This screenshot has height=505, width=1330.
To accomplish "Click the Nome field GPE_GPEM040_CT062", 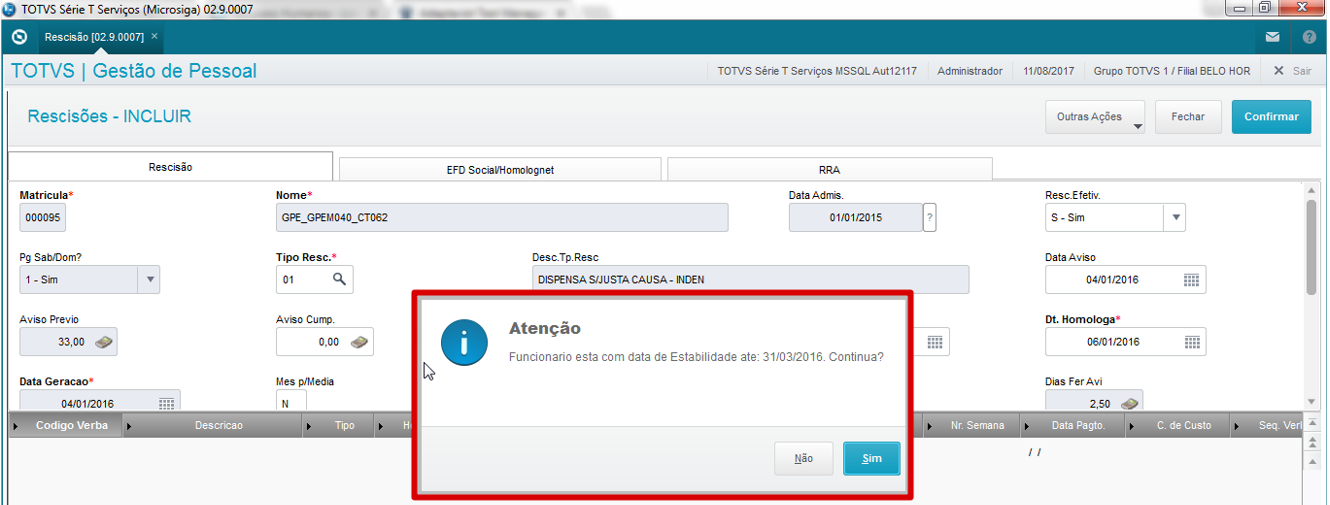I will click(502, 218).
